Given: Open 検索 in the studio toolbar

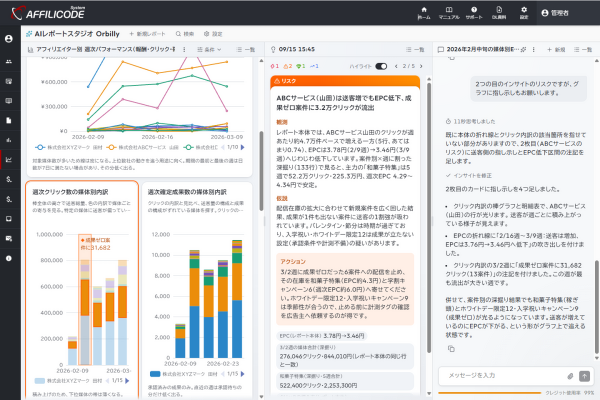Looking at the screenshot, I should coord(185,34).
